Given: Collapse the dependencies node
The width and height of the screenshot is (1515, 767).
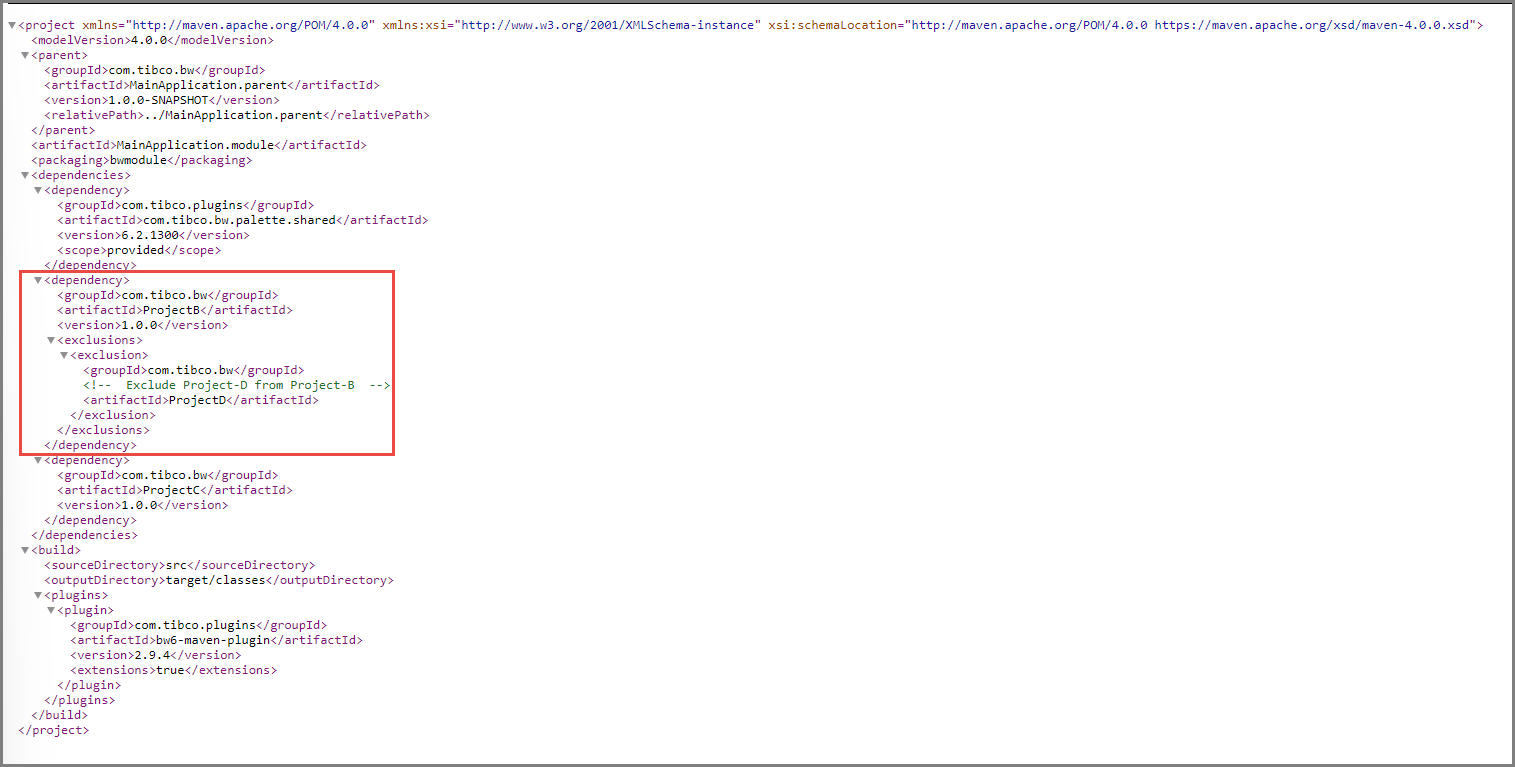Looking at the screenshot, I should [x=25, y=175].
